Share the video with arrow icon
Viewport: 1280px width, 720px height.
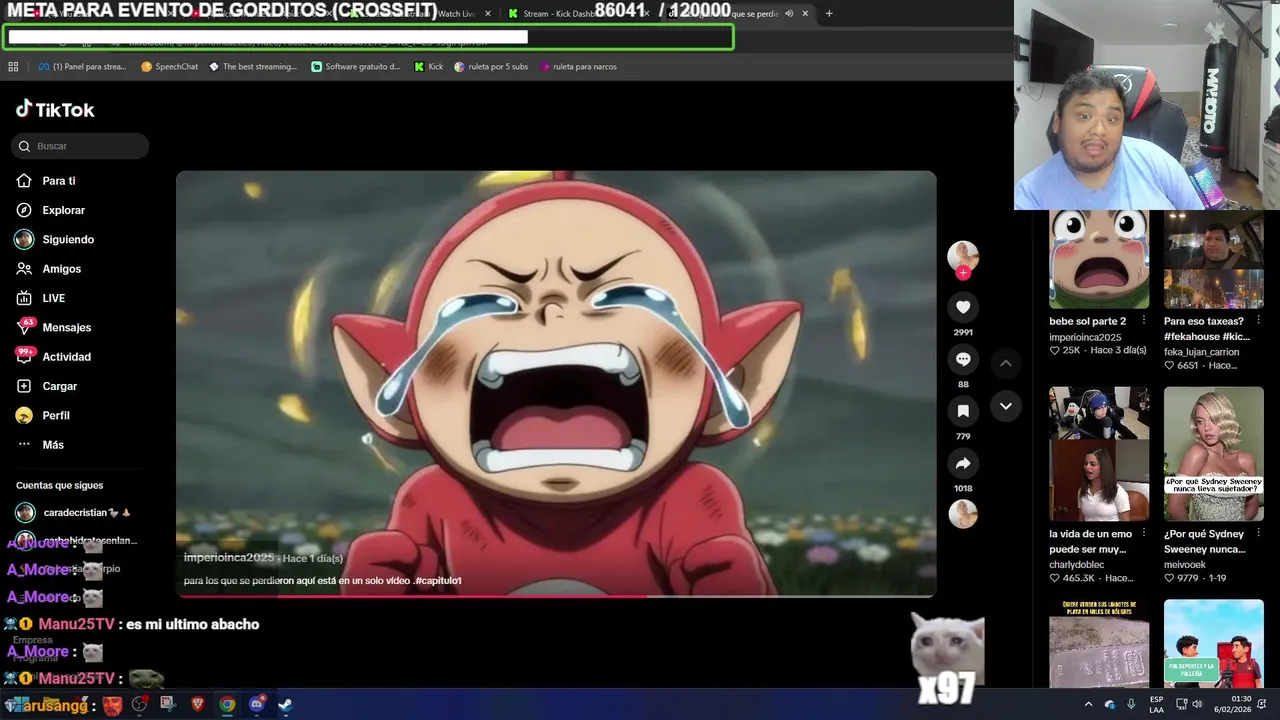pyautogui.click(x=963, y=463)
